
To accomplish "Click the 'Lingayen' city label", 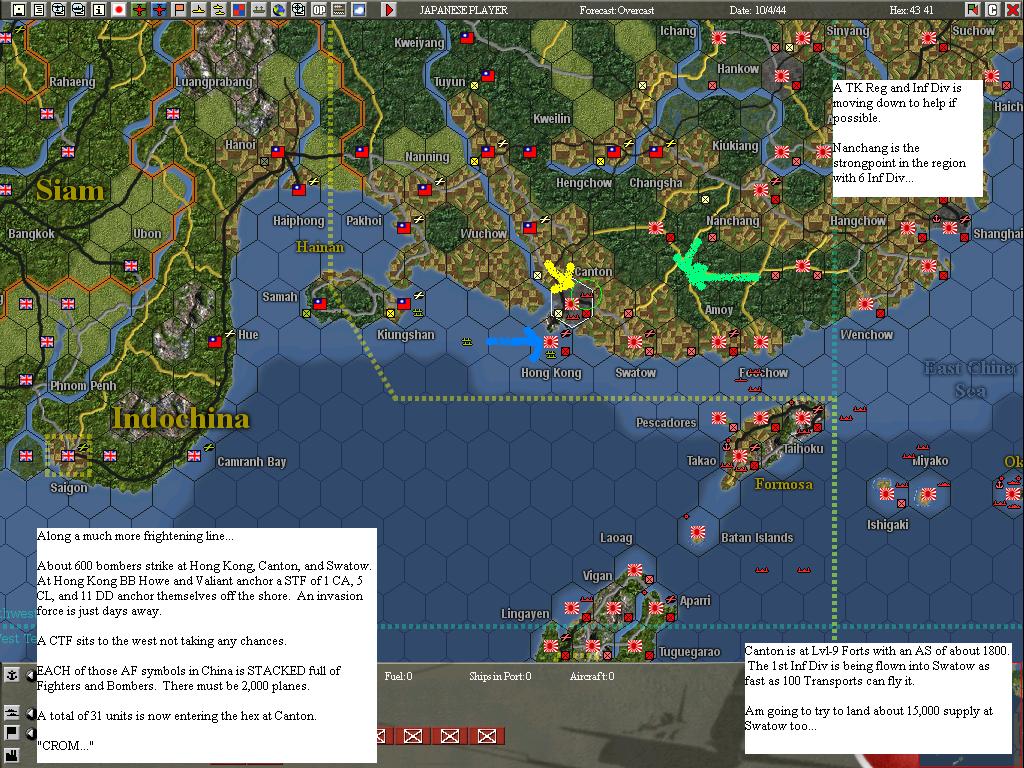I will (x=525, y=614).
